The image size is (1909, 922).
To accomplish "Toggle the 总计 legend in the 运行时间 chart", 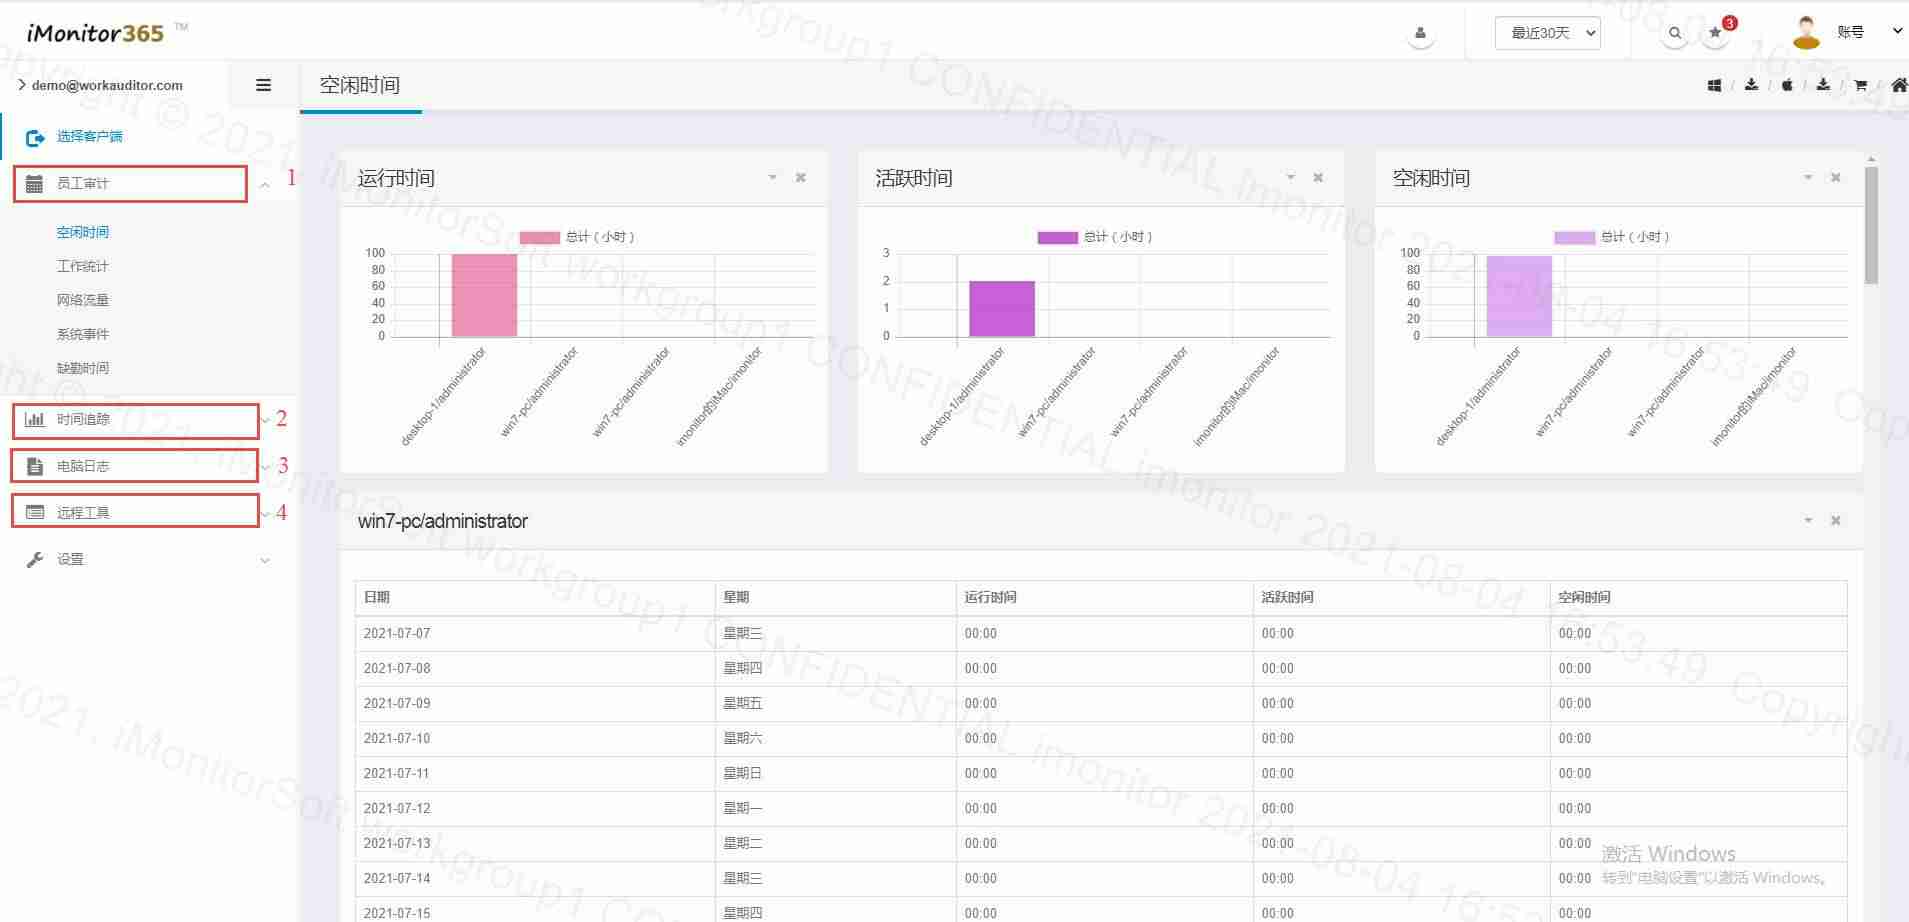I will pos(577,237).
